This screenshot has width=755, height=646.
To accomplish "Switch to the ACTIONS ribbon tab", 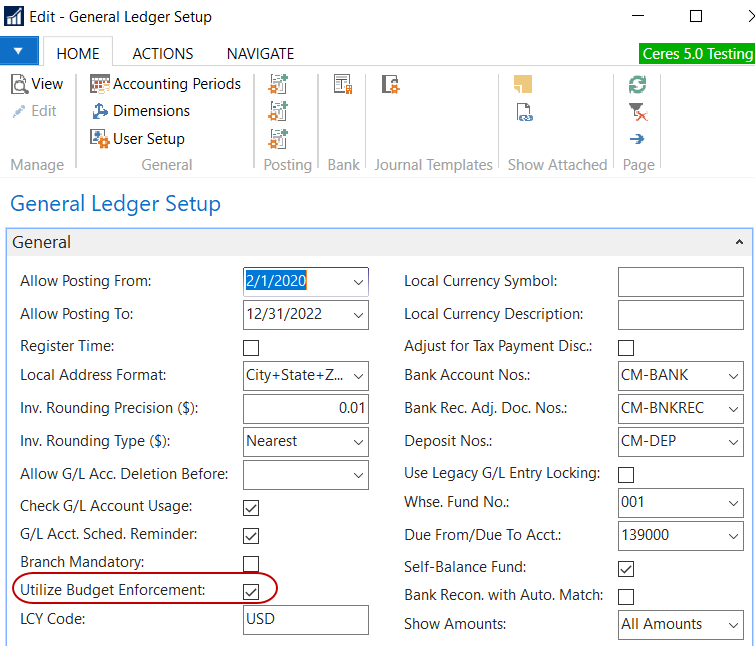I will 163,54.
